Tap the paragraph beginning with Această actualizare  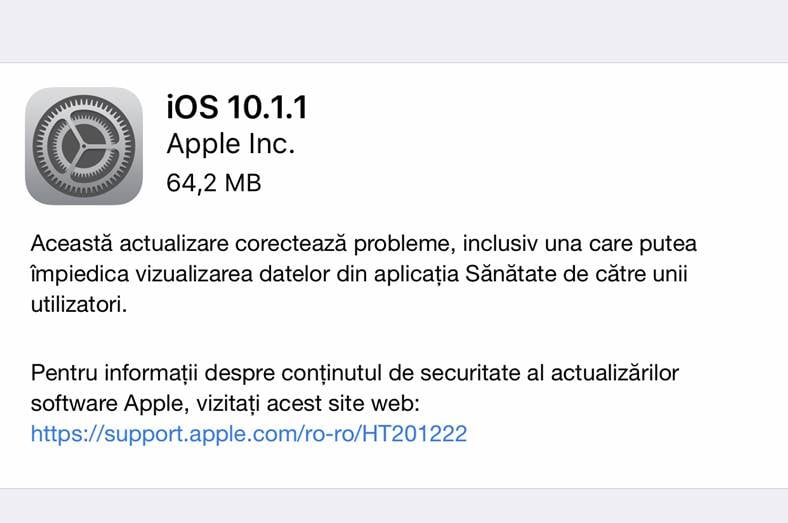click(x=364, y=274)
